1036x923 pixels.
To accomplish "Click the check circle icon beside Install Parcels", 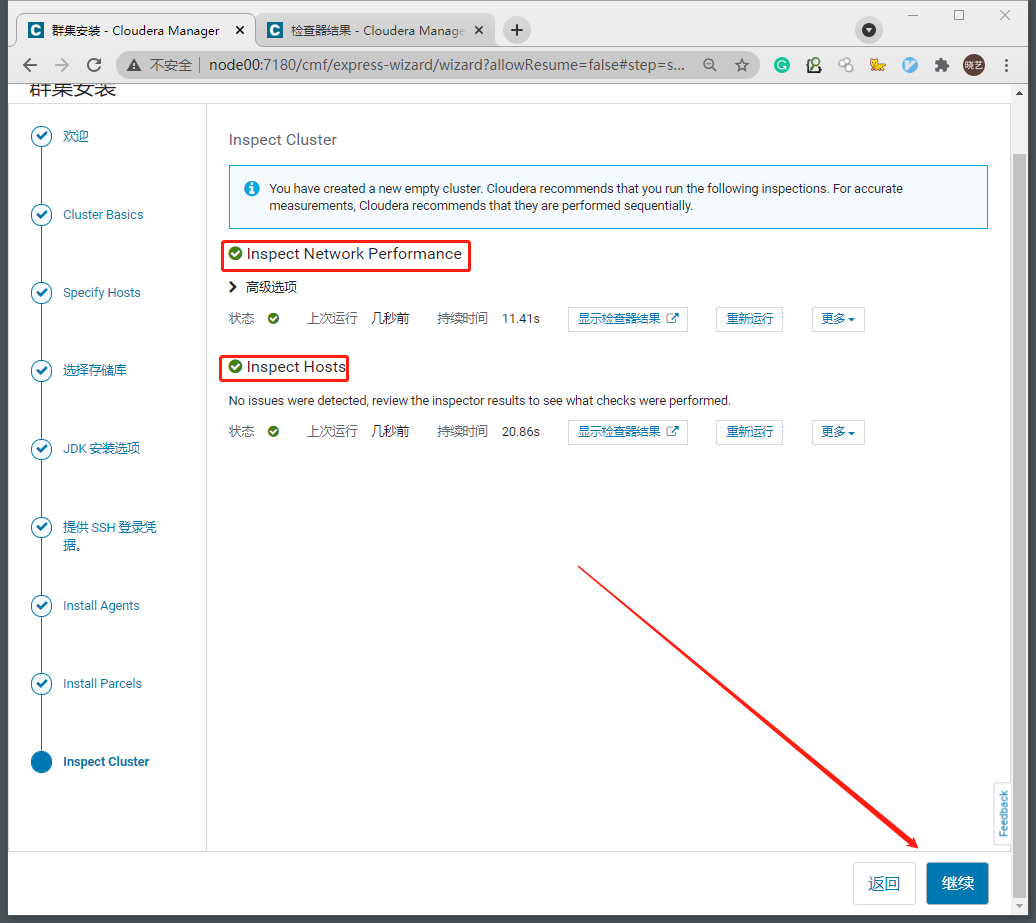I will coord(42,684).
